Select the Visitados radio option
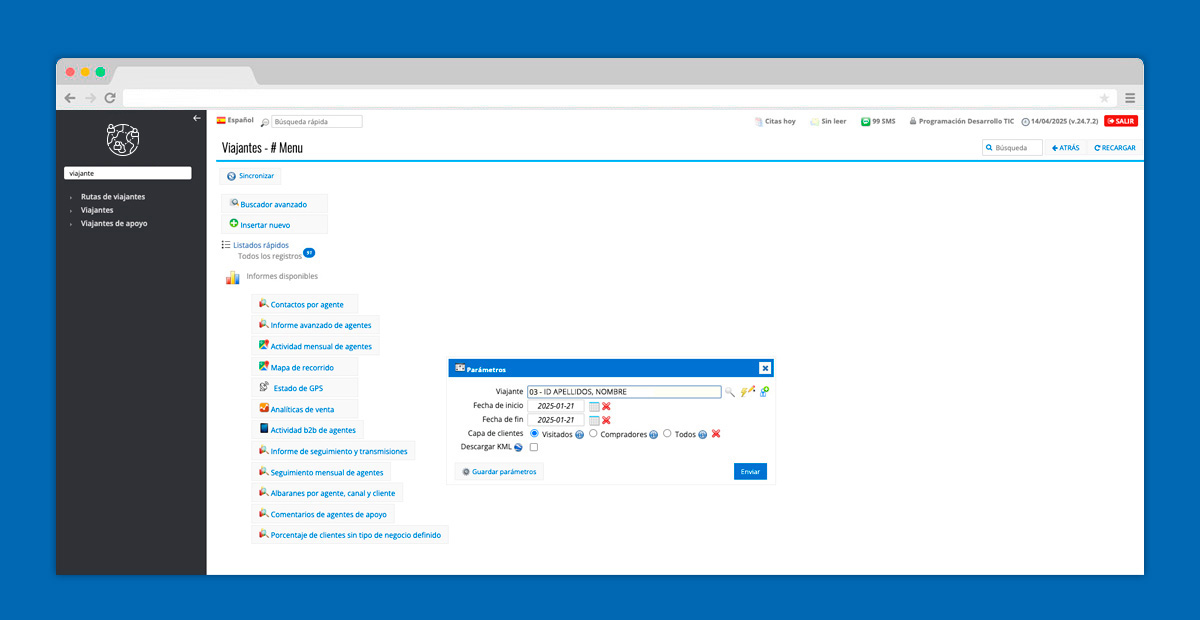Viewport: 1200px width, 620px height. 535,434
